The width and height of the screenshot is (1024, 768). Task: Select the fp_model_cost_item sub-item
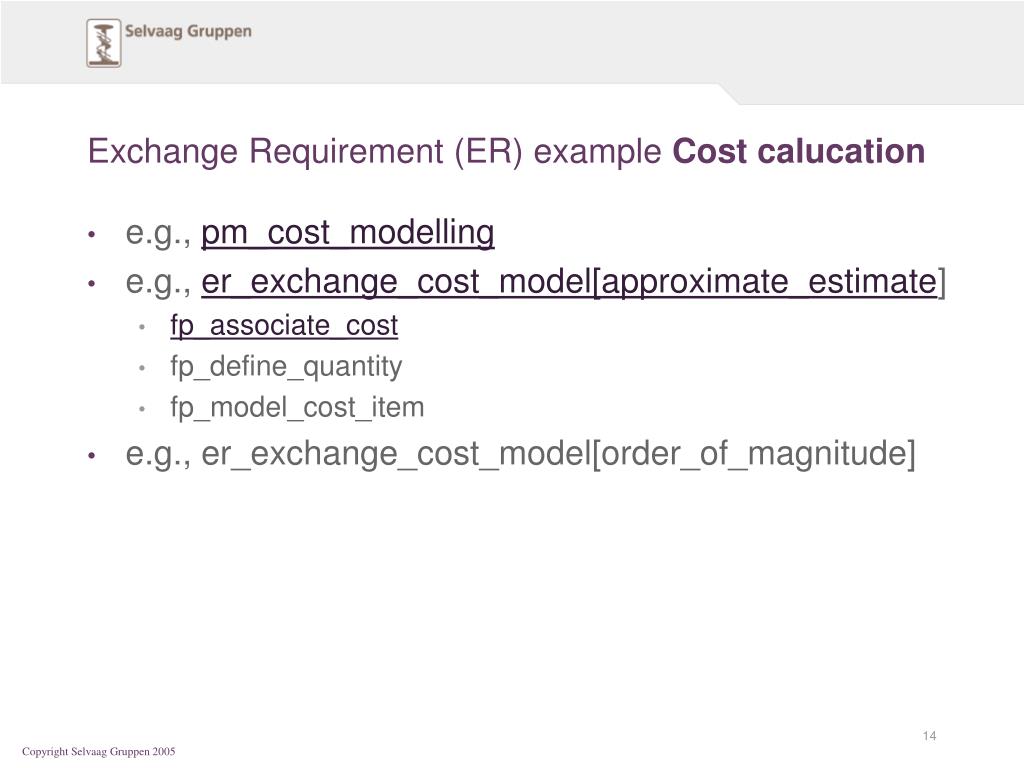tap(297, 408)
